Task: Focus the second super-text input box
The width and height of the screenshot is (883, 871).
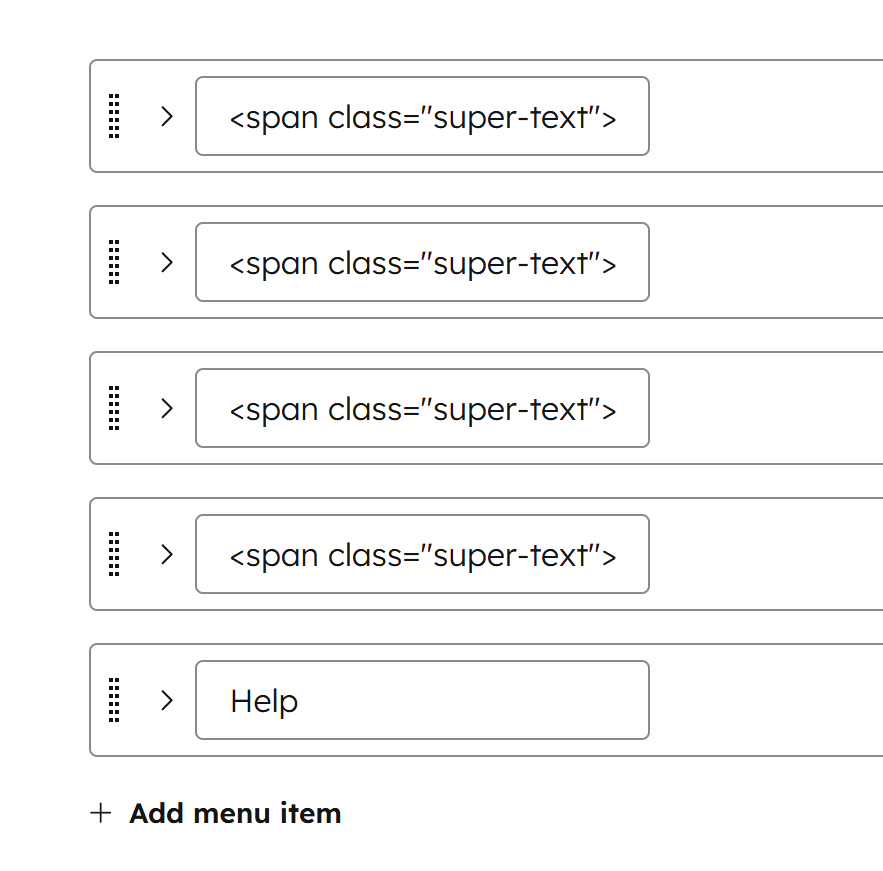Action: click(x=421, y=262)
